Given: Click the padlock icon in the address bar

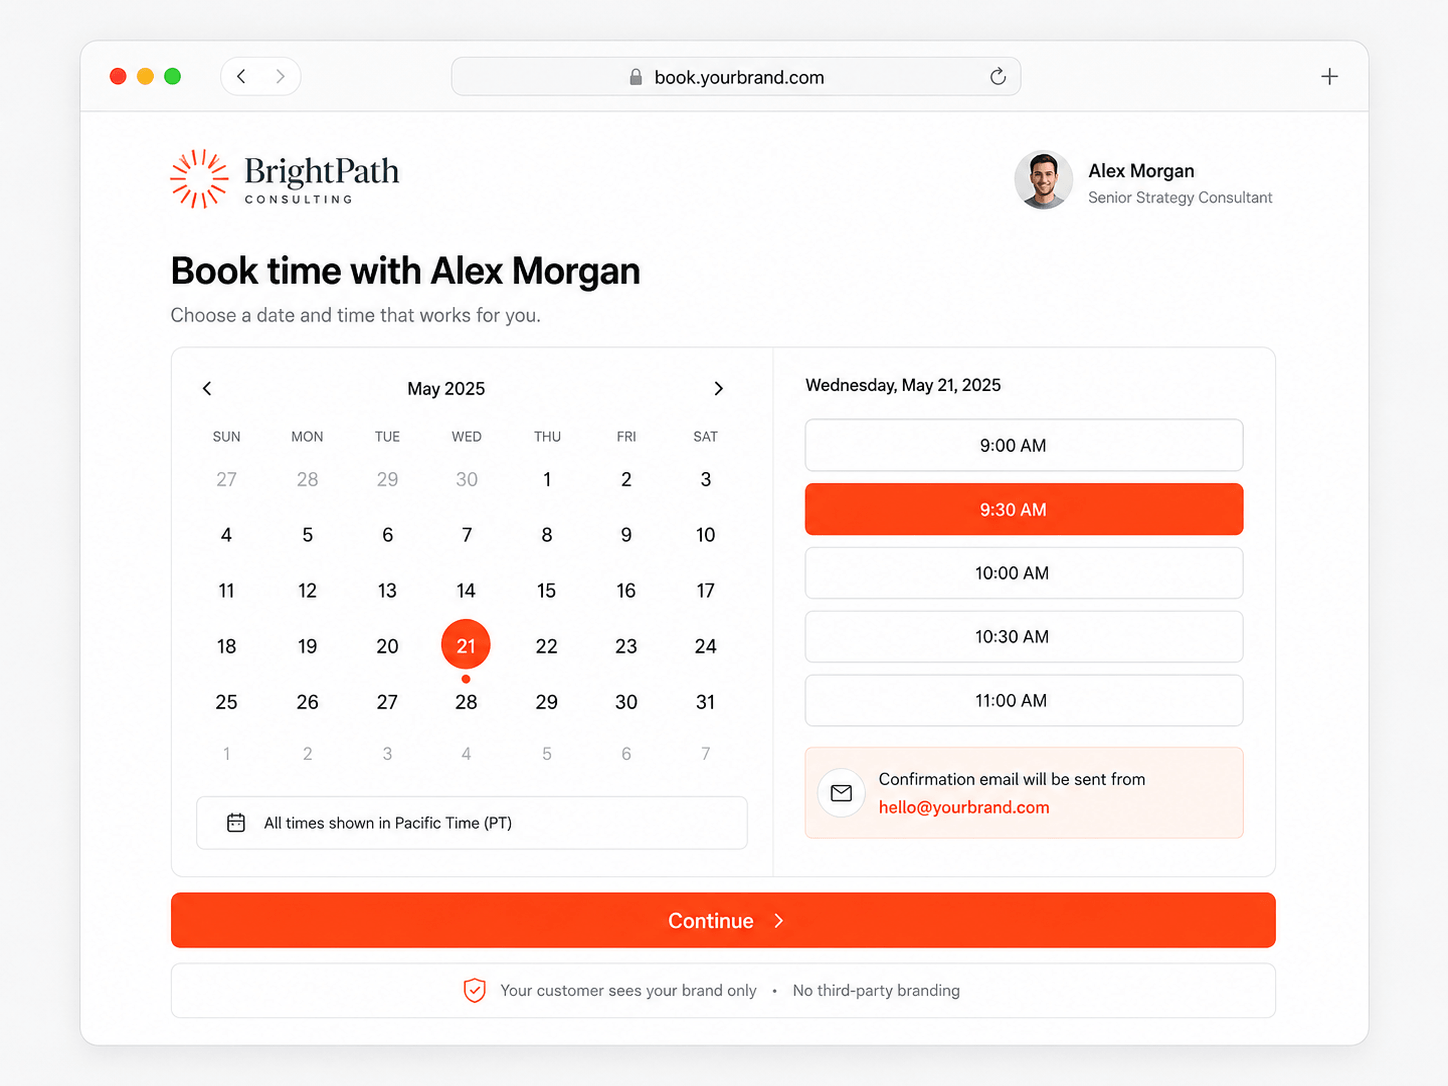Looking at the screenshot, I should point(635,77).
